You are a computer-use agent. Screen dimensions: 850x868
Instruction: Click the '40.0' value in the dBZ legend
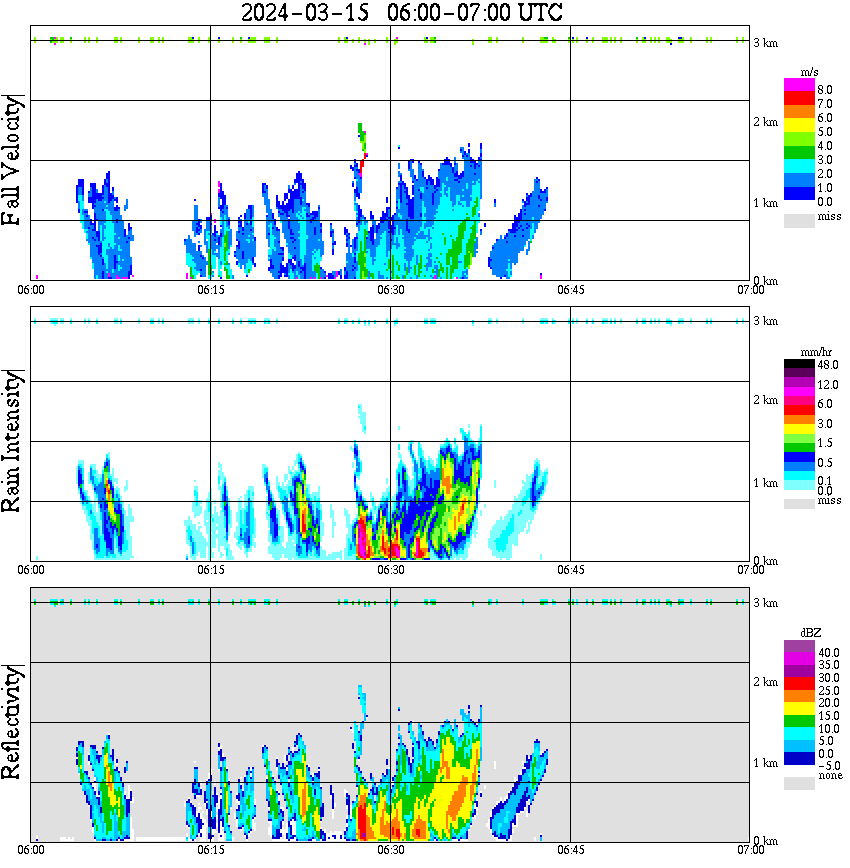pos(829,653)
